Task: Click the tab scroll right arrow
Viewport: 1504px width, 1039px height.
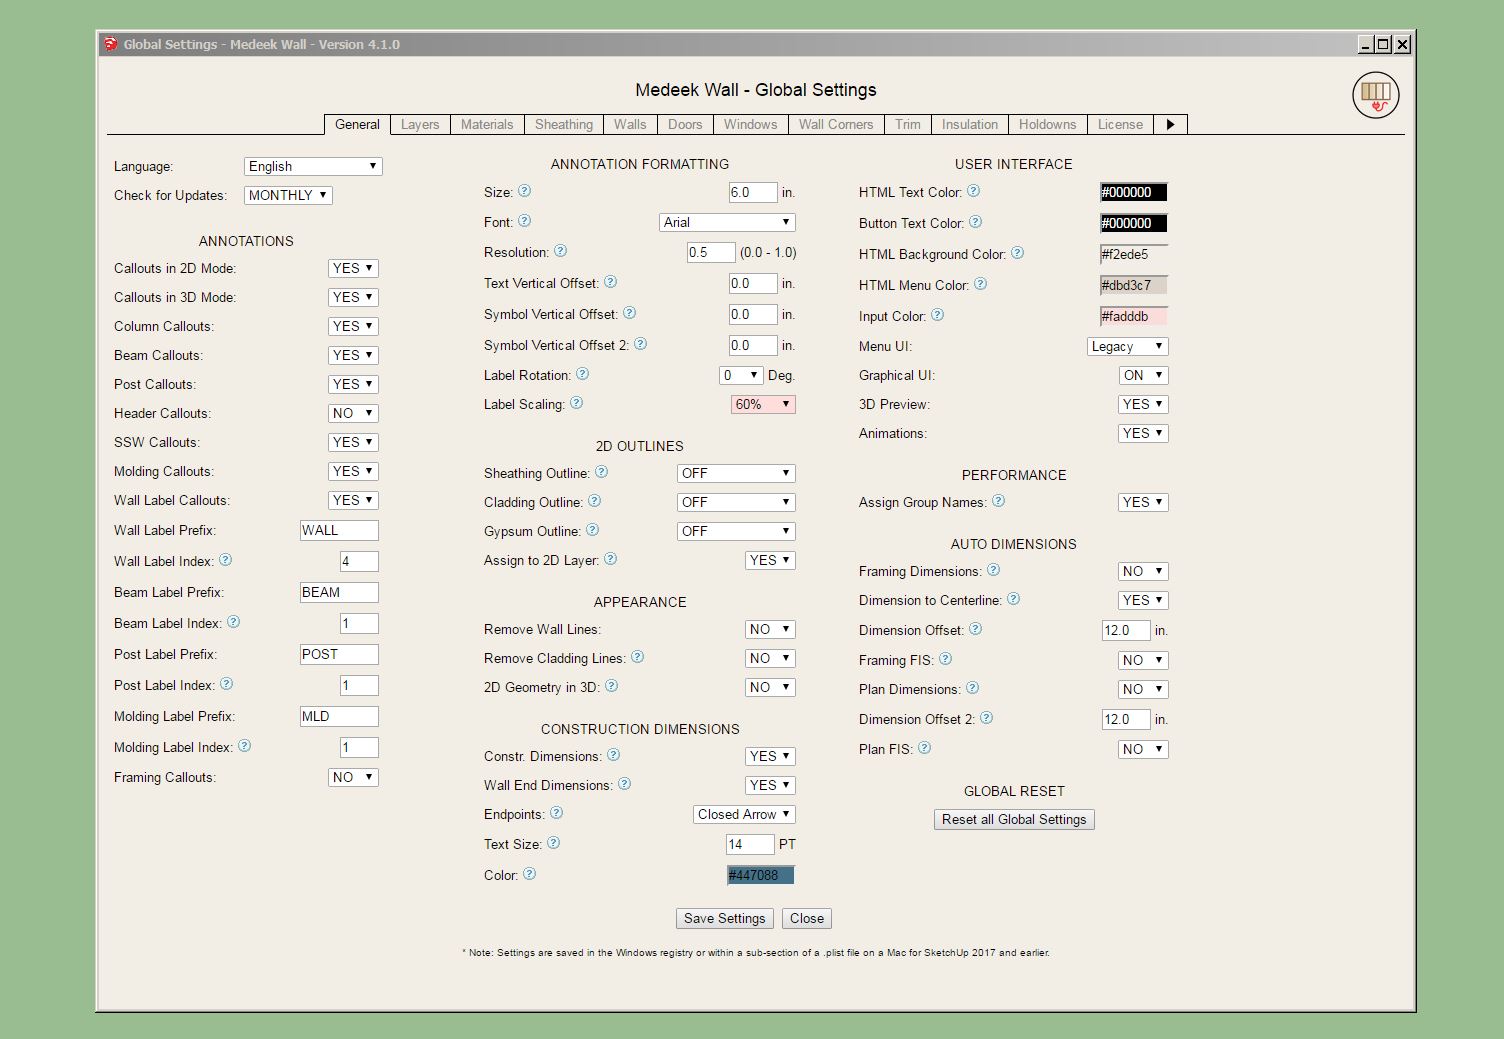Action: pos(1170,124)
